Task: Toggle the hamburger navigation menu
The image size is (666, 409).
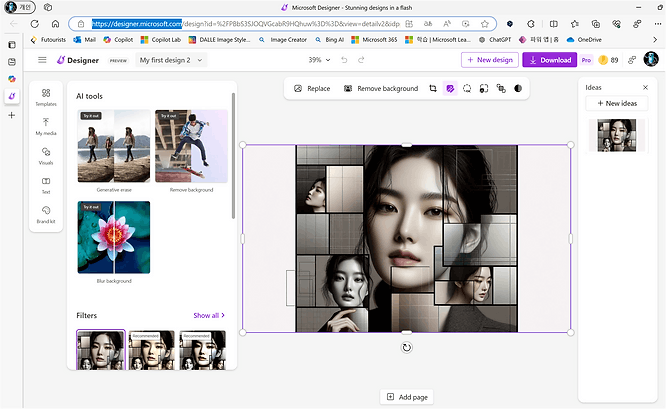Action: click(x=42, y=60)
